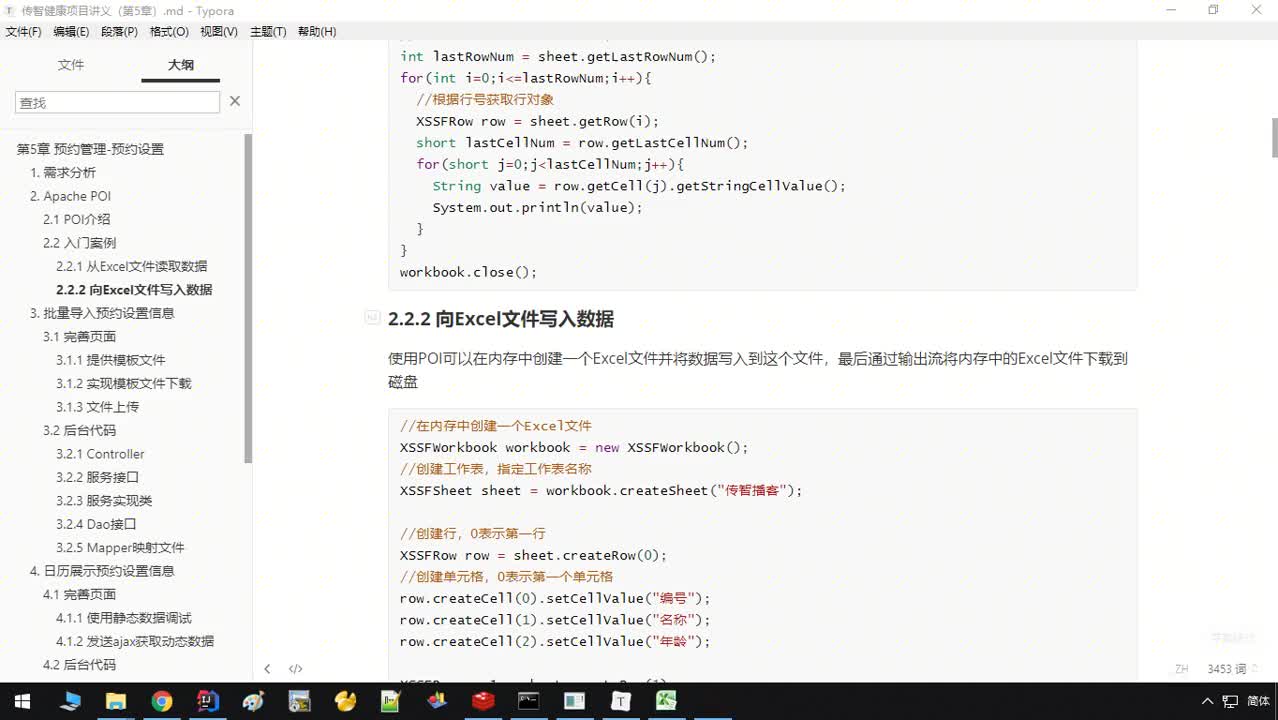Click the line XSSFWorkbook workbook = new XSSFWorkbook();
Image resolution: width=1278 pixels, height=720 pixels.
[574, 447]
